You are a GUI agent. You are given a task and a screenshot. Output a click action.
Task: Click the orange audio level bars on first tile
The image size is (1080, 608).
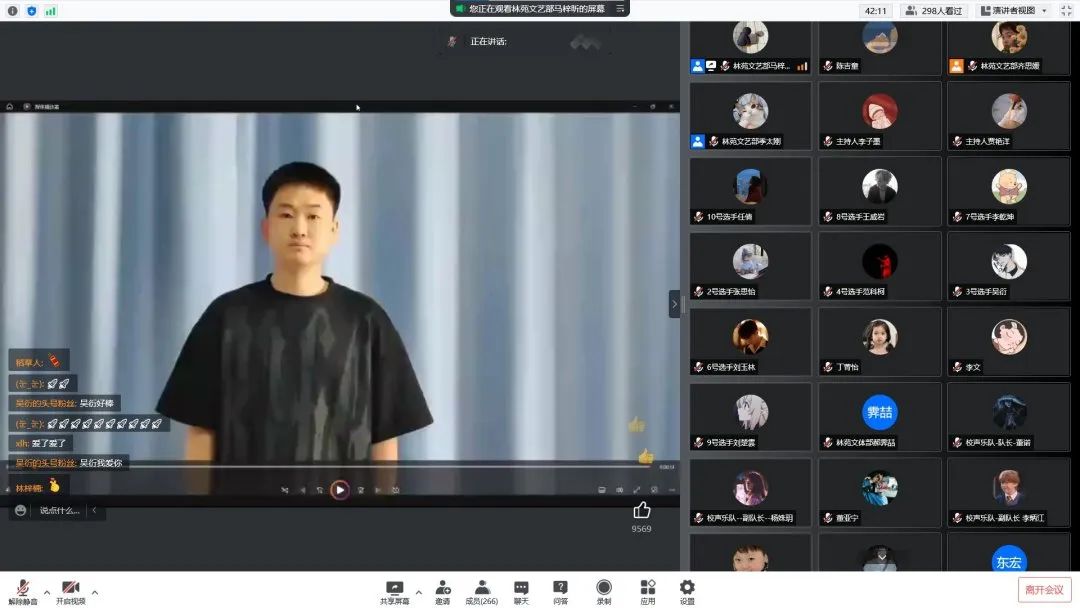coord(802,66)
